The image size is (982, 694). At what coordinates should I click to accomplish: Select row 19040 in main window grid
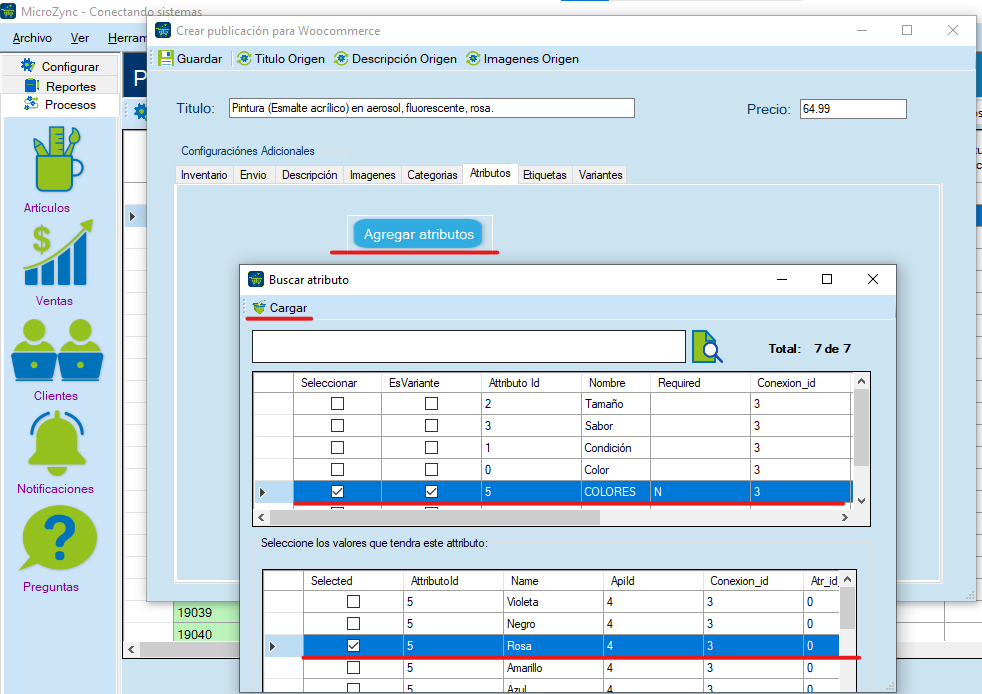[x=207, y=634]
